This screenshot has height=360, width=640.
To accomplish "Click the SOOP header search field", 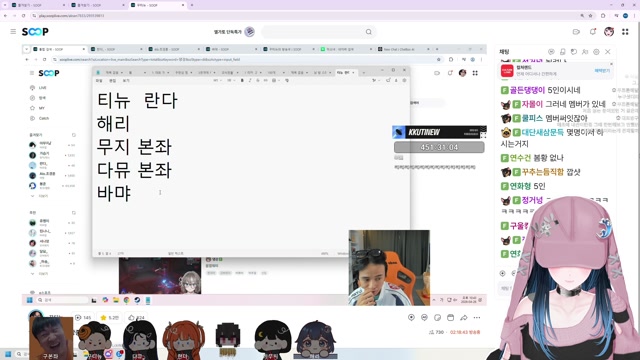I will 318,32.
